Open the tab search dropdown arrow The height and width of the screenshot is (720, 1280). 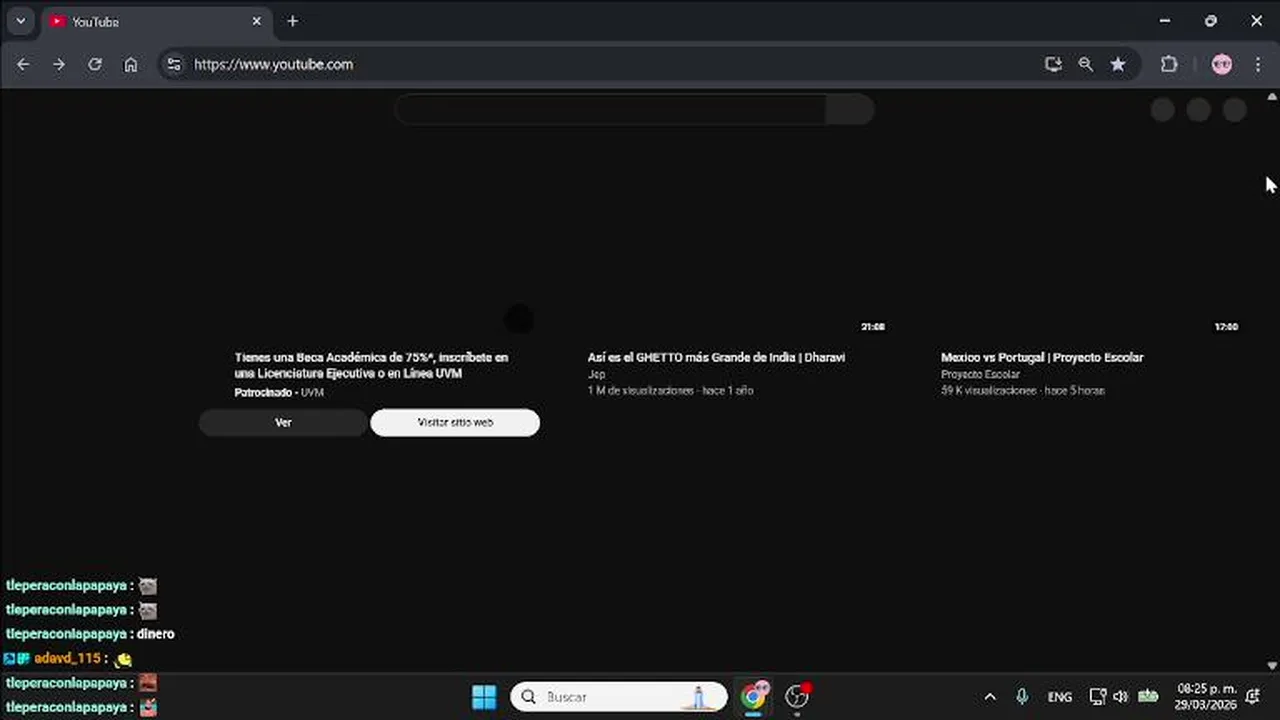[x=20, y=21]
